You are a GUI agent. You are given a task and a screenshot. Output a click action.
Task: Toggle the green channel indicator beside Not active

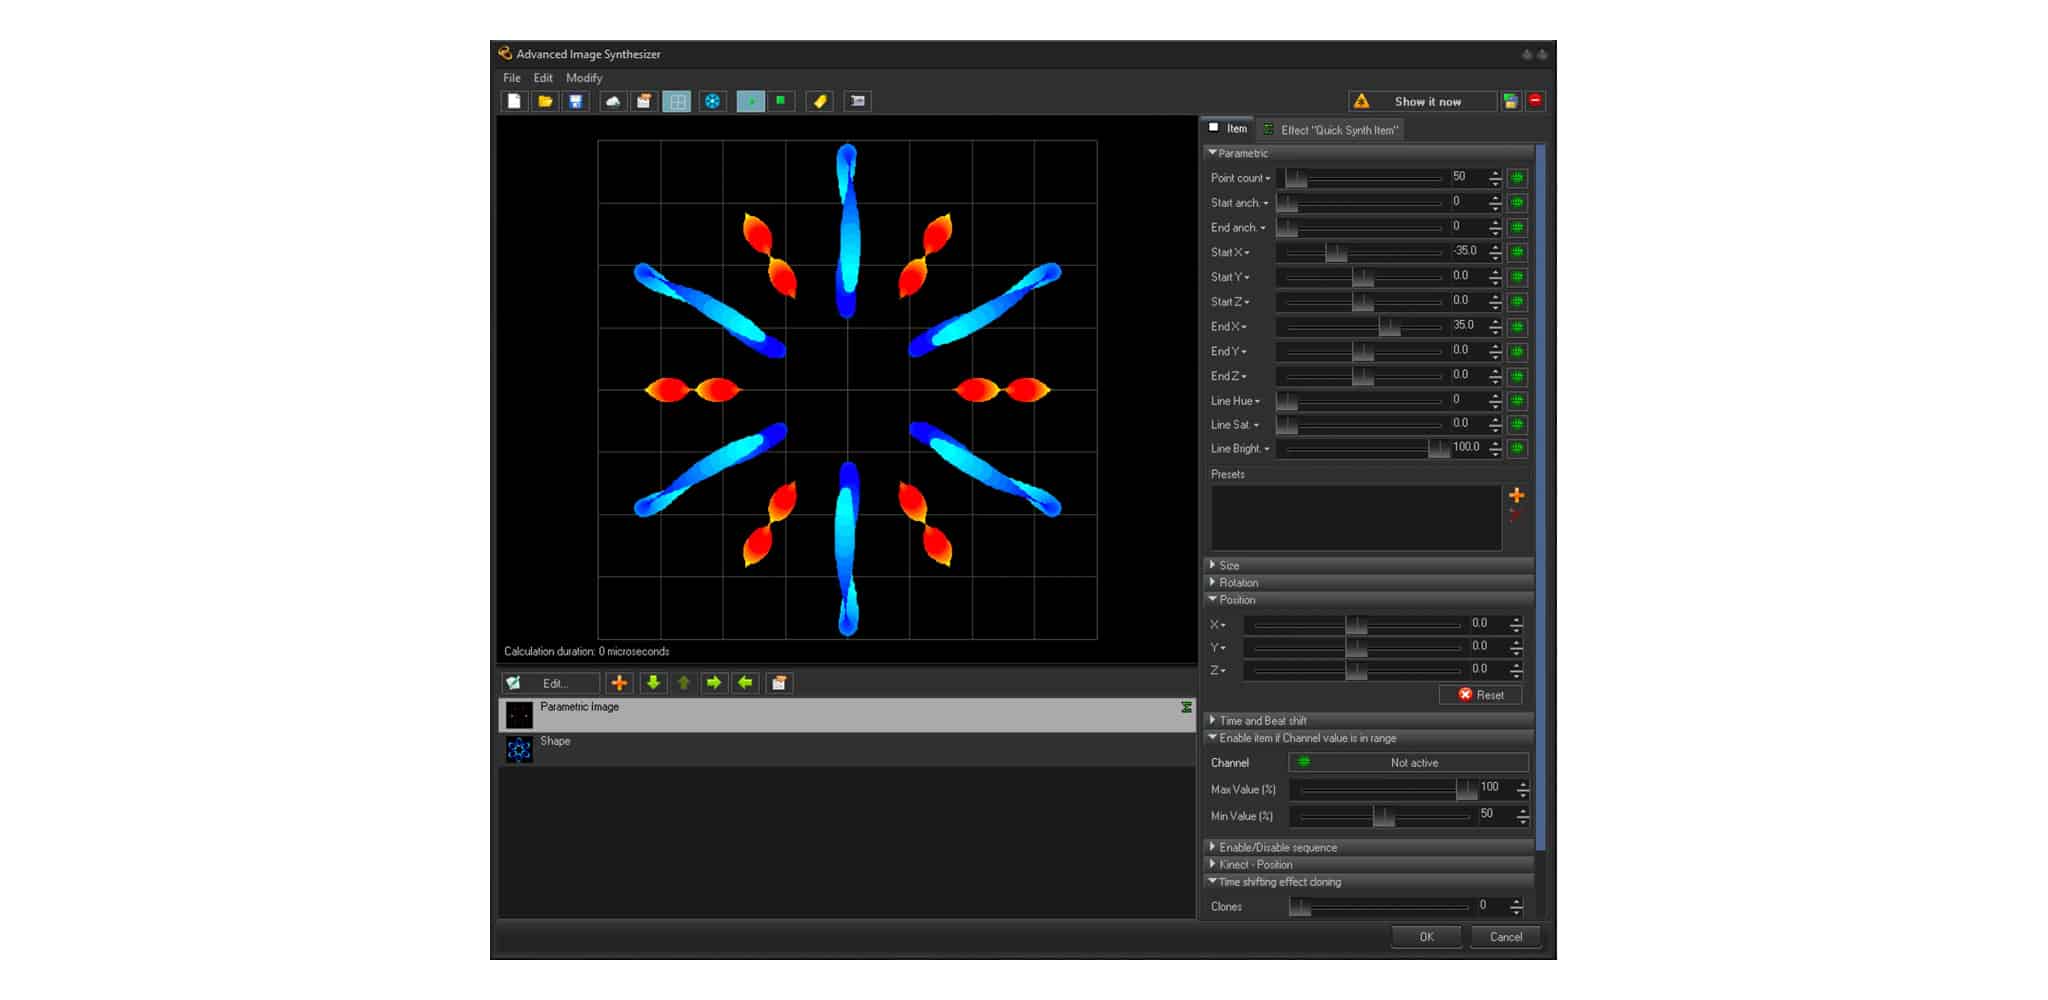pyautogui.click(x=1303, y=763)
